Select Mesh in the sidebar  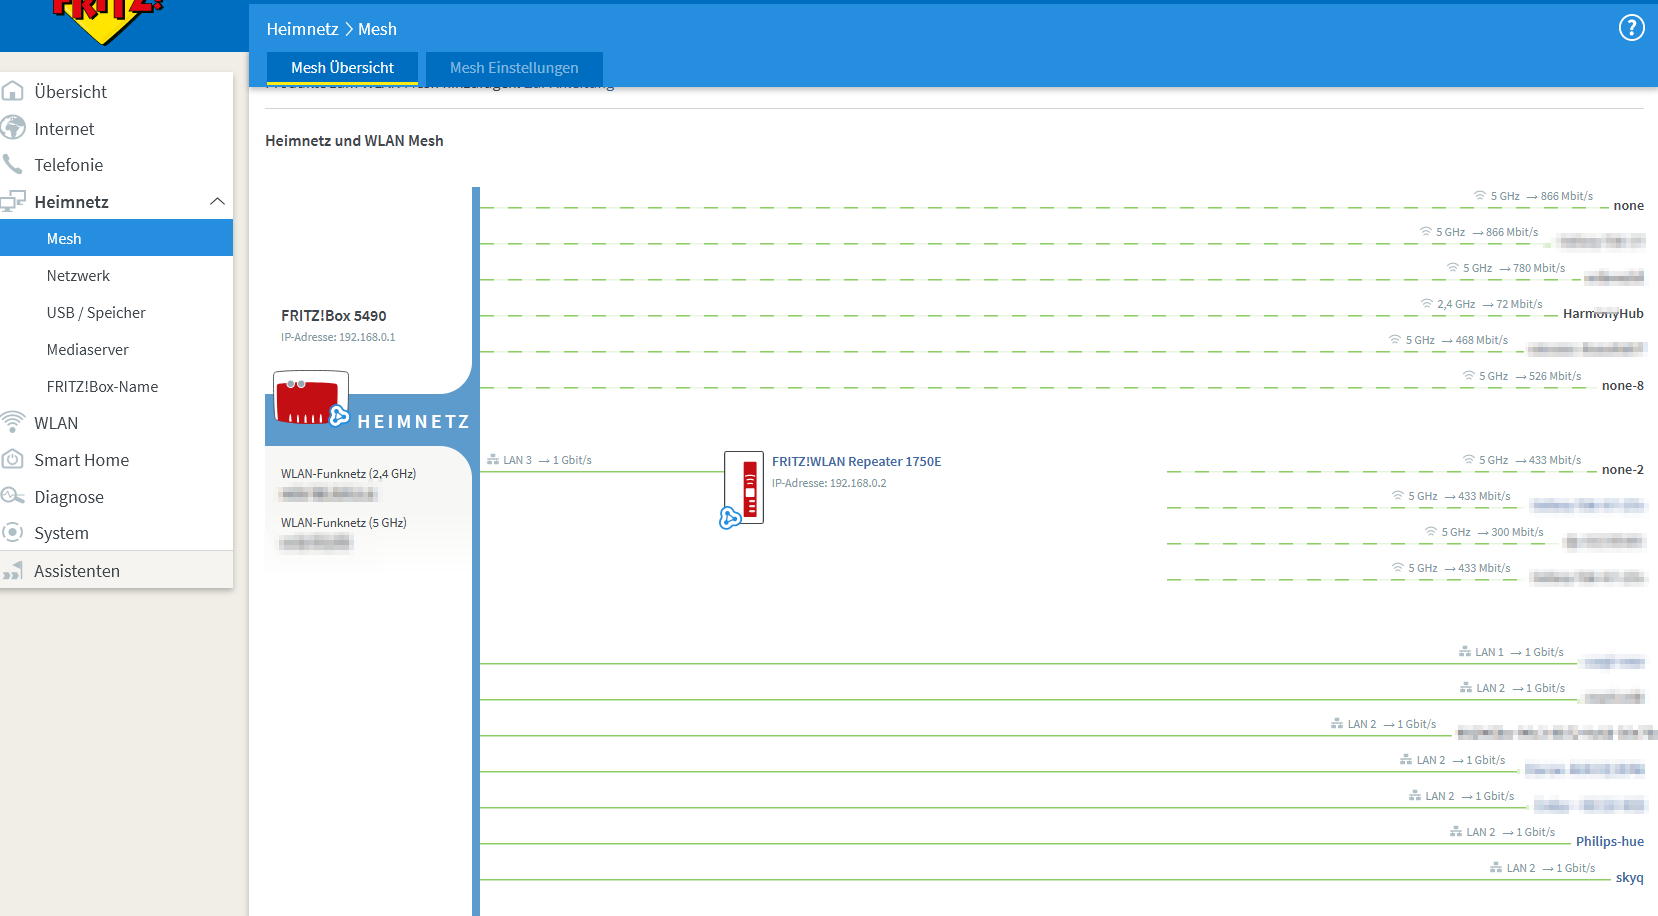[116, 238]
